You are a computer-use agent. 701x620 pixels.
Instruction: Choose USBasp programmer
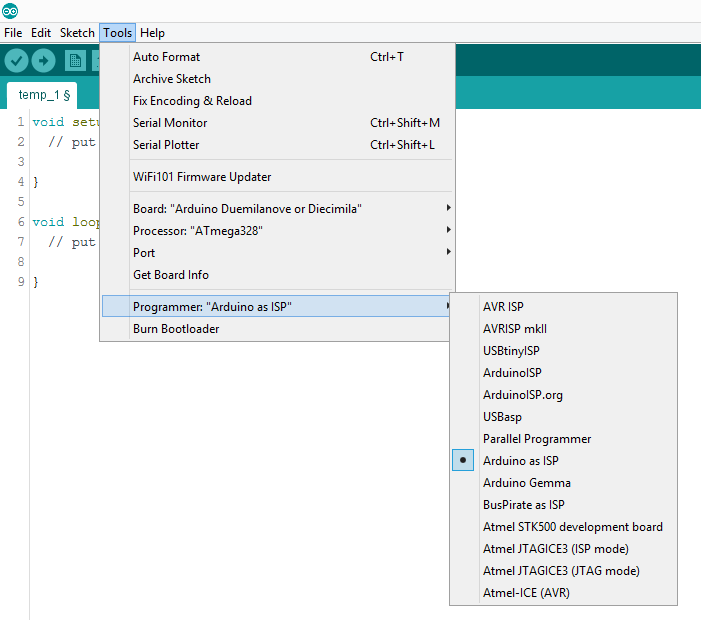(x=502, y=417)
